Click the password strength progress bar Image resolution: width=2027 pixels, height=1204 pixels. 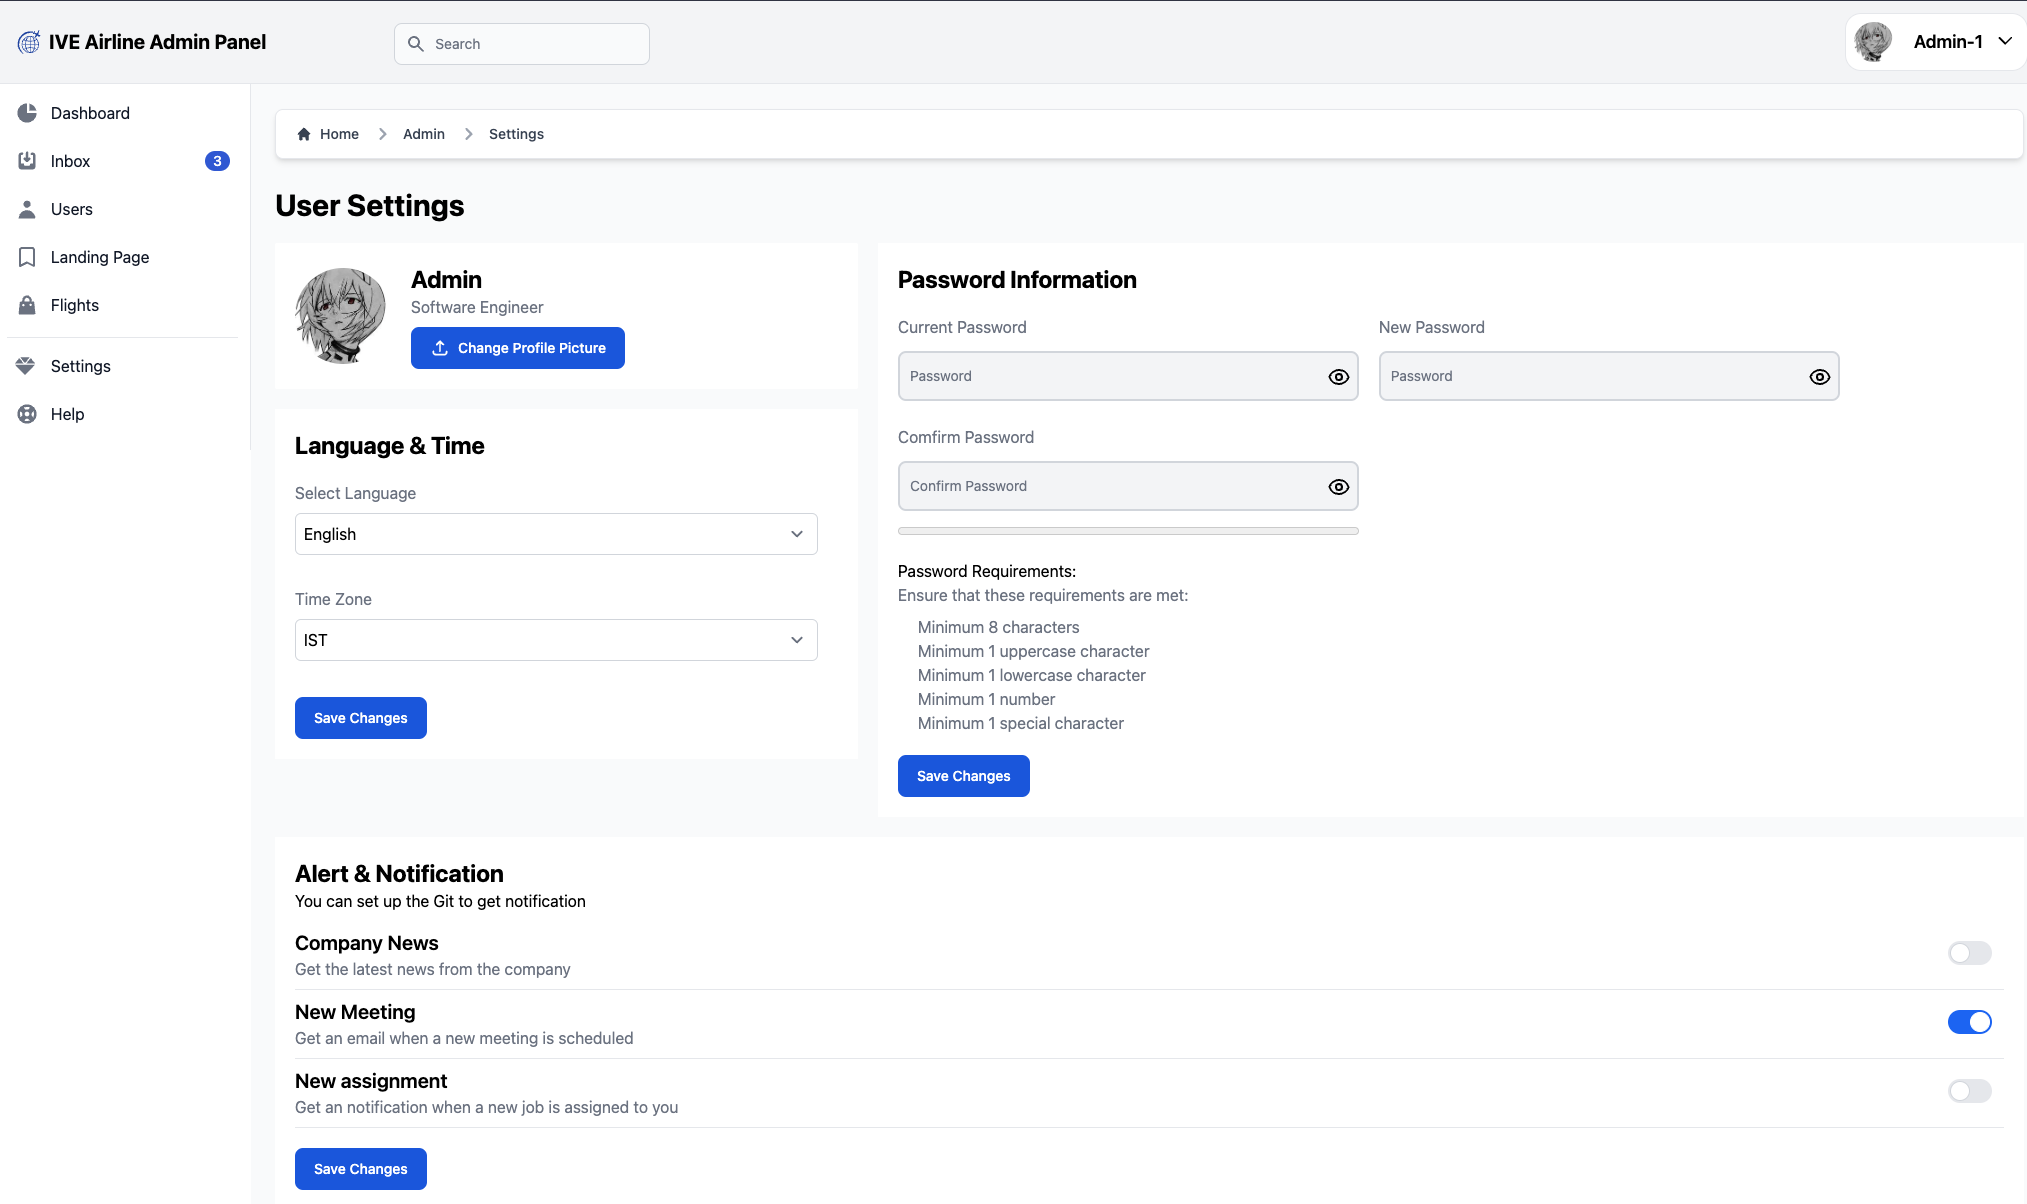coord(1128,531)
